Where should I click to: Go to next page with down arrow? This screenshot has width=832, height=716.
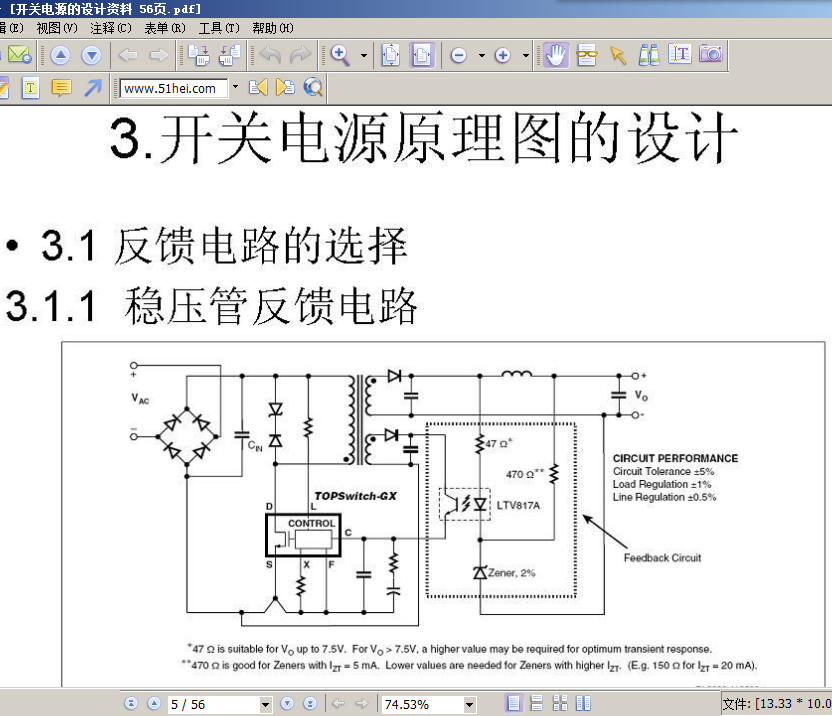point(91,55)
